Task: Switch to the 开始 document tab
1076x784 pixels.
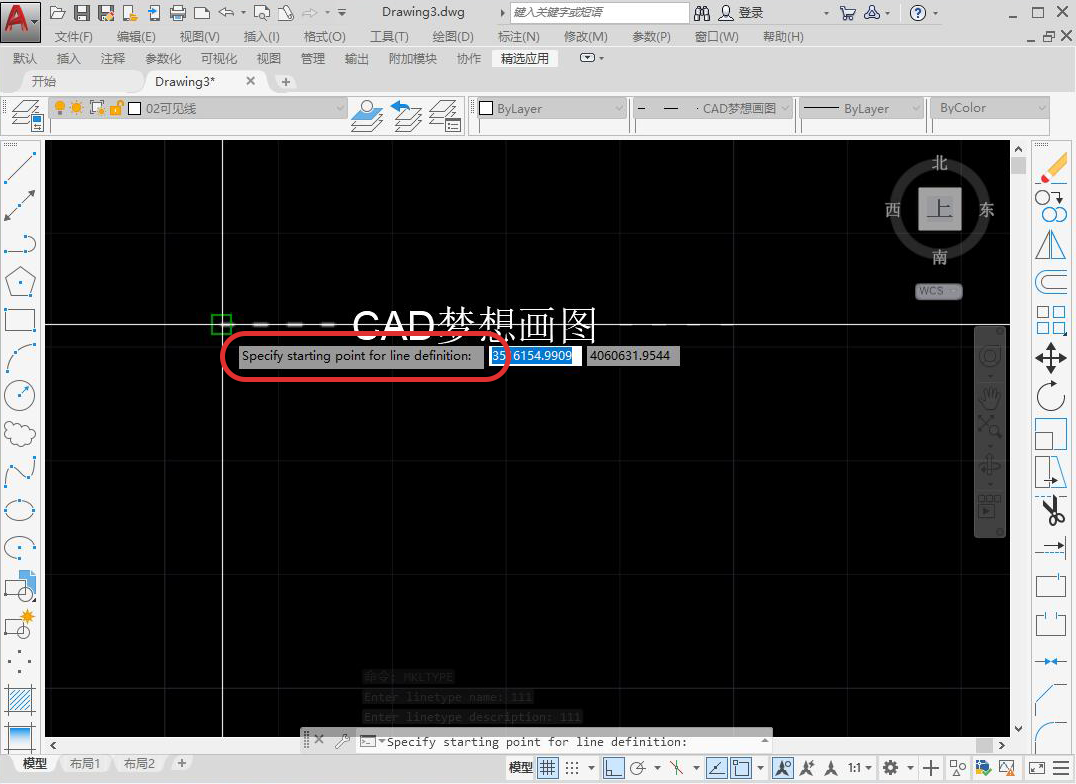Action: [x=43, y=81]
